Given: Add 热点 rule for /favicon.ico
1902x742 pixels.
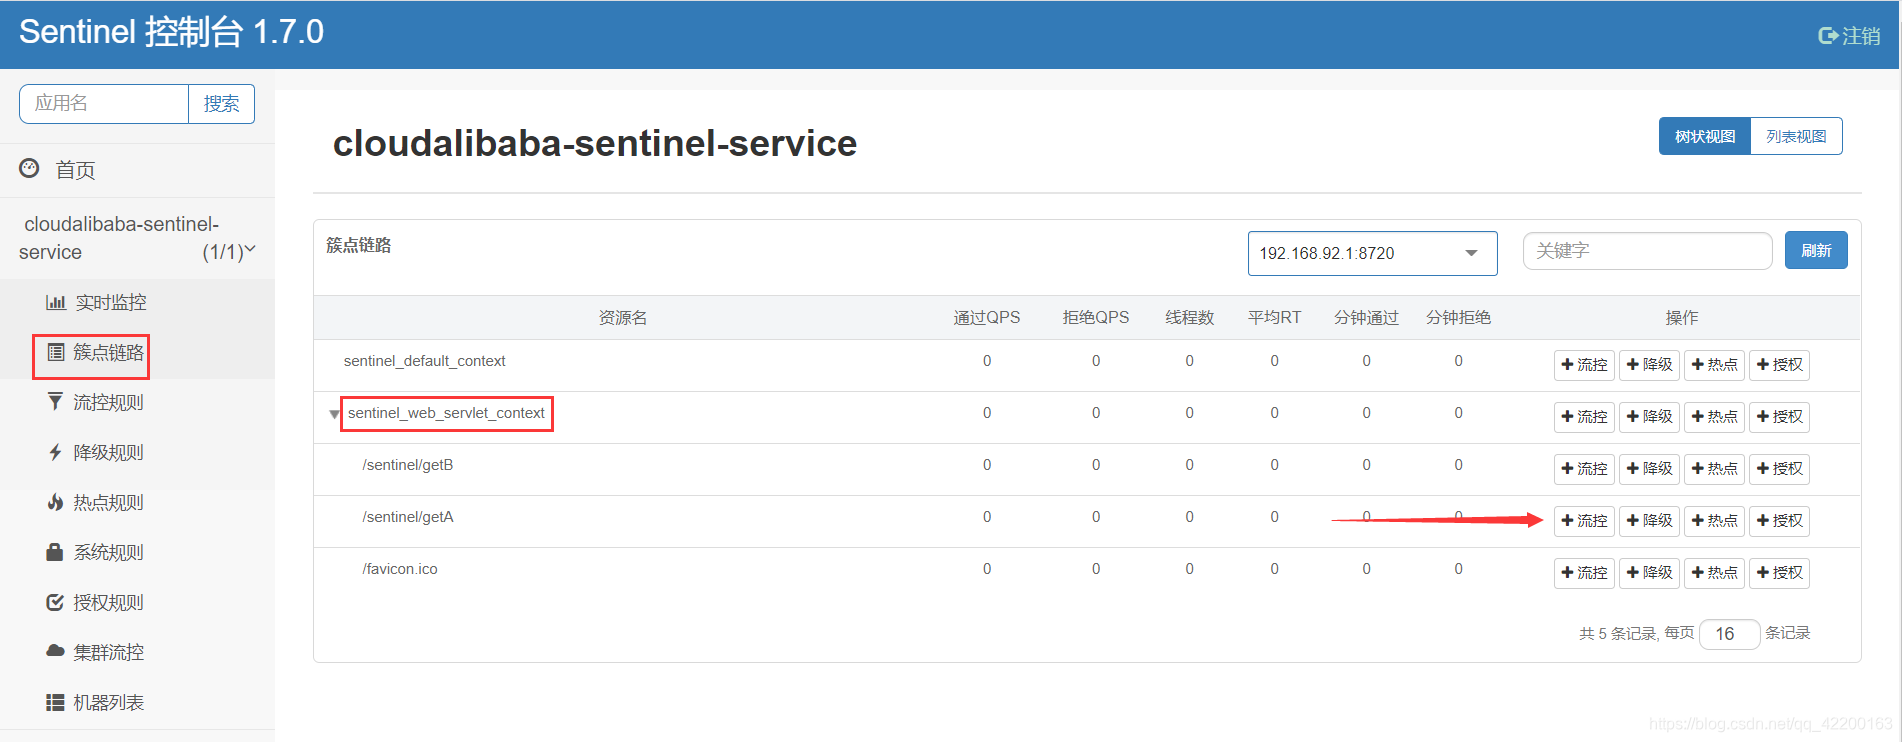Looking at the screenshot, I should pyautogui.click(x=1714, y=573).
